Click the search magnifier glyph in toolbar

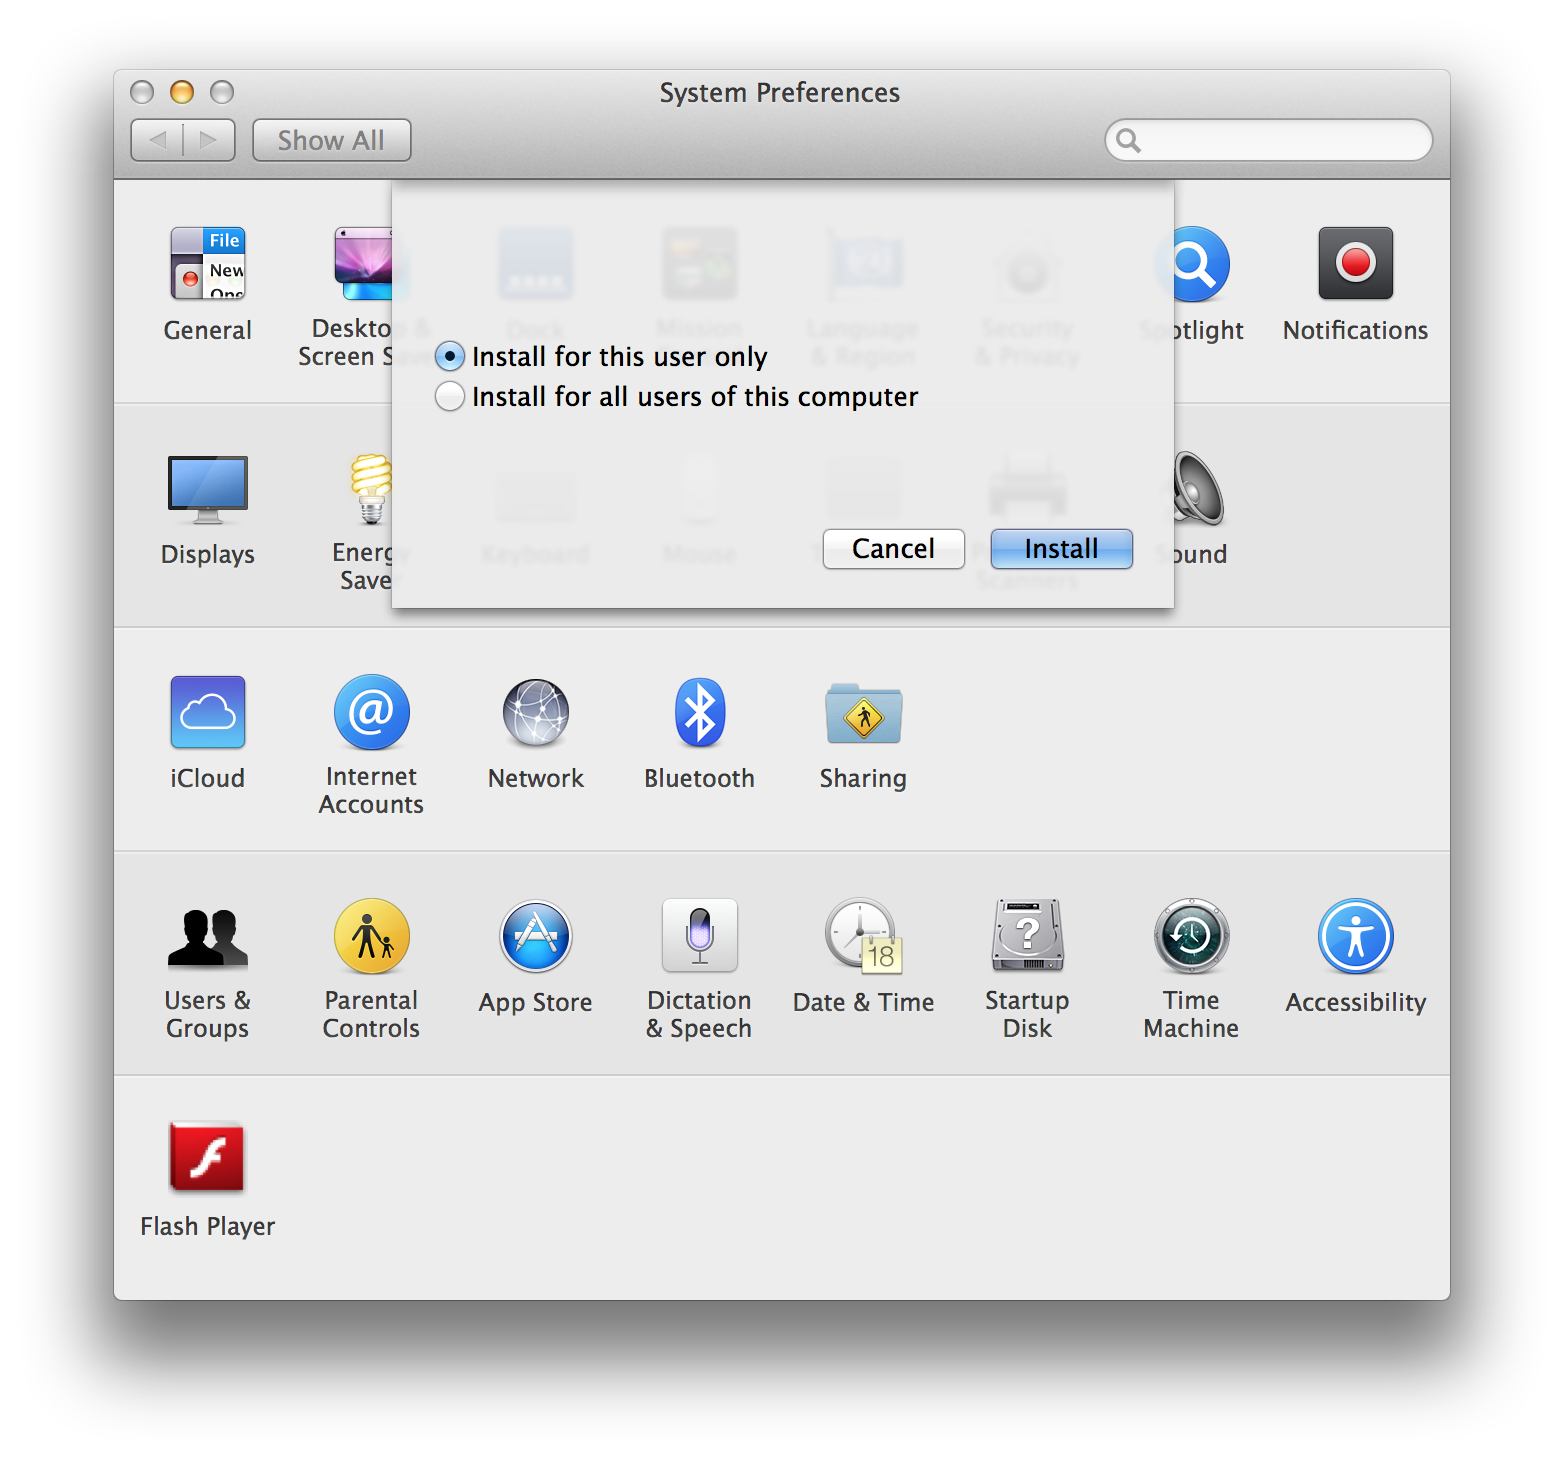coord(1128,140)
